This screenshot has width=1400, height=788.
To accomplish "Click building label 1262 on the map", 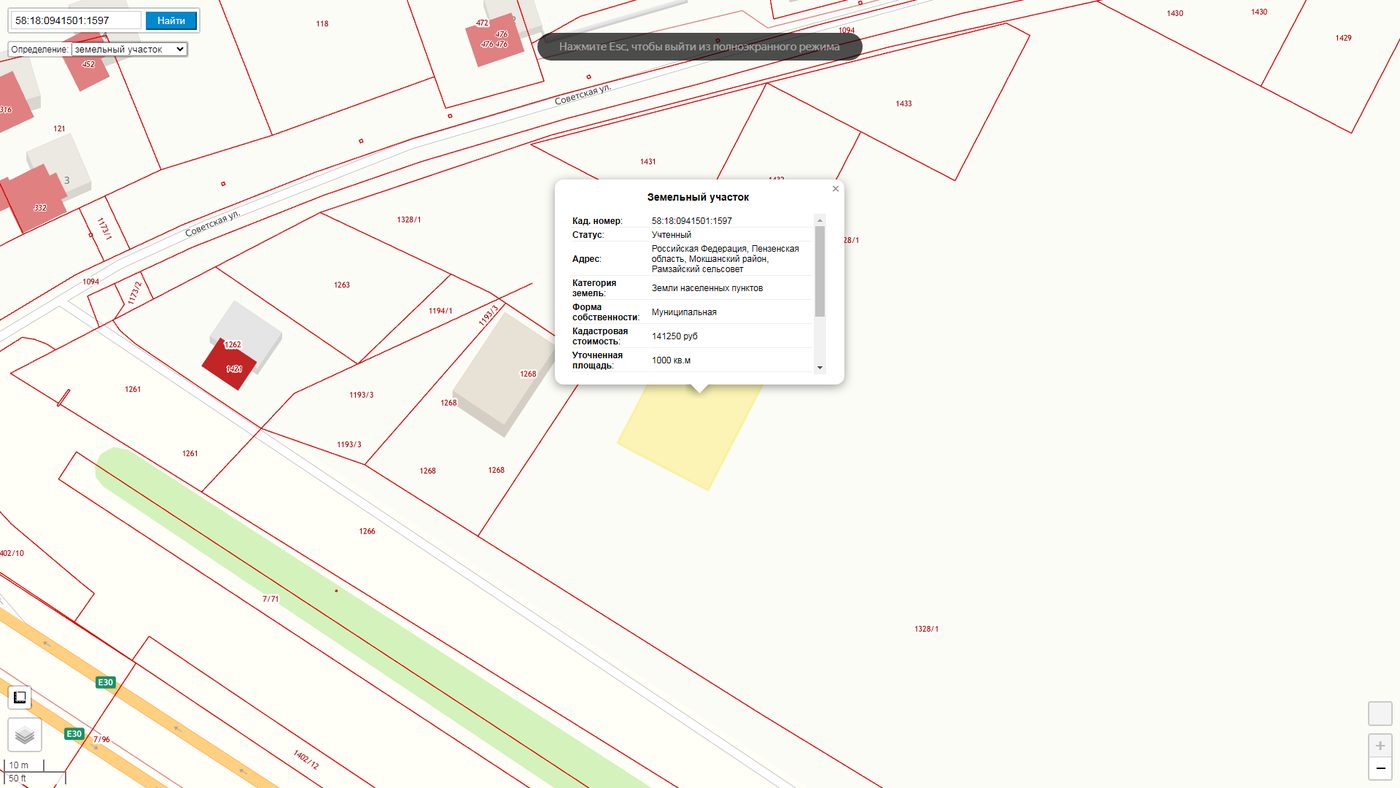I will [x=233, y=345].
